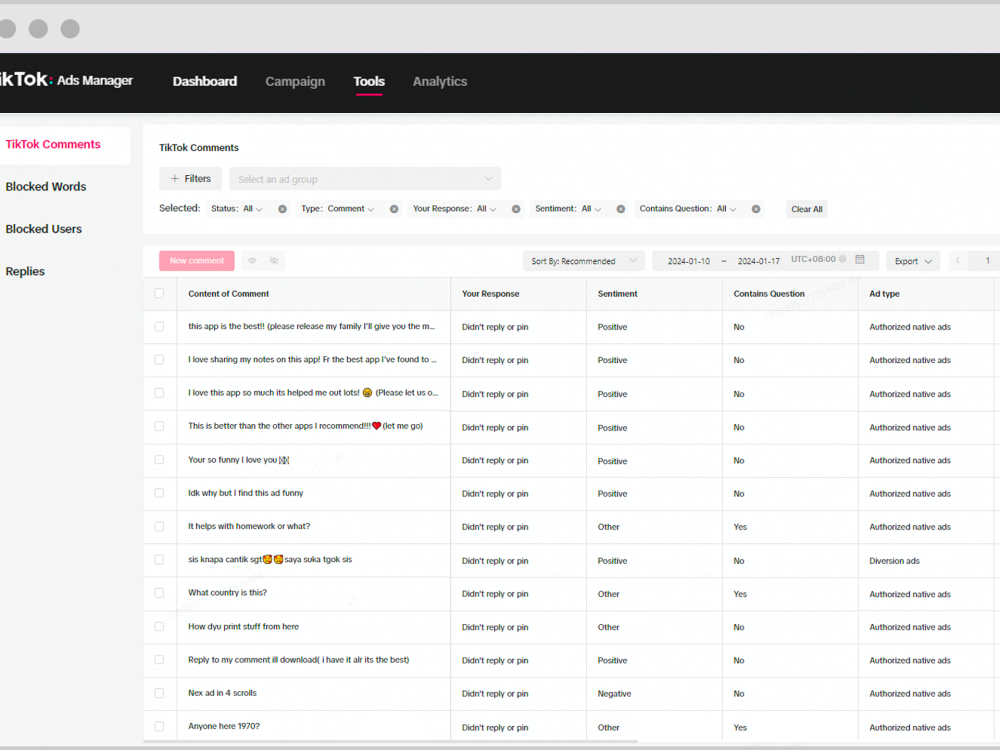Viewport: 1000px width, 750px height.
Task: Check the 'Anyone here 1970?' comment
Action: [x=159, y=726]
